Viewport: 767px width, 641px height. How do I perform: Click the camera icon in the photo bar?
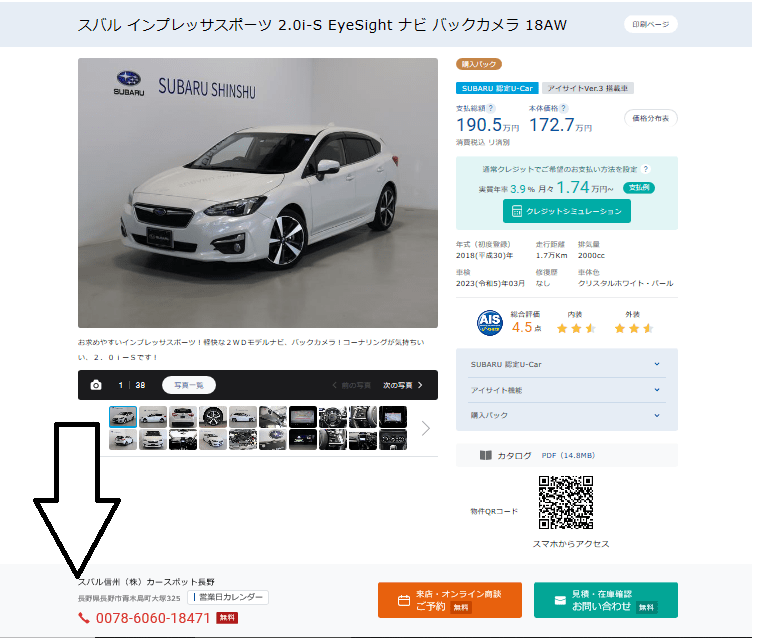96,386
